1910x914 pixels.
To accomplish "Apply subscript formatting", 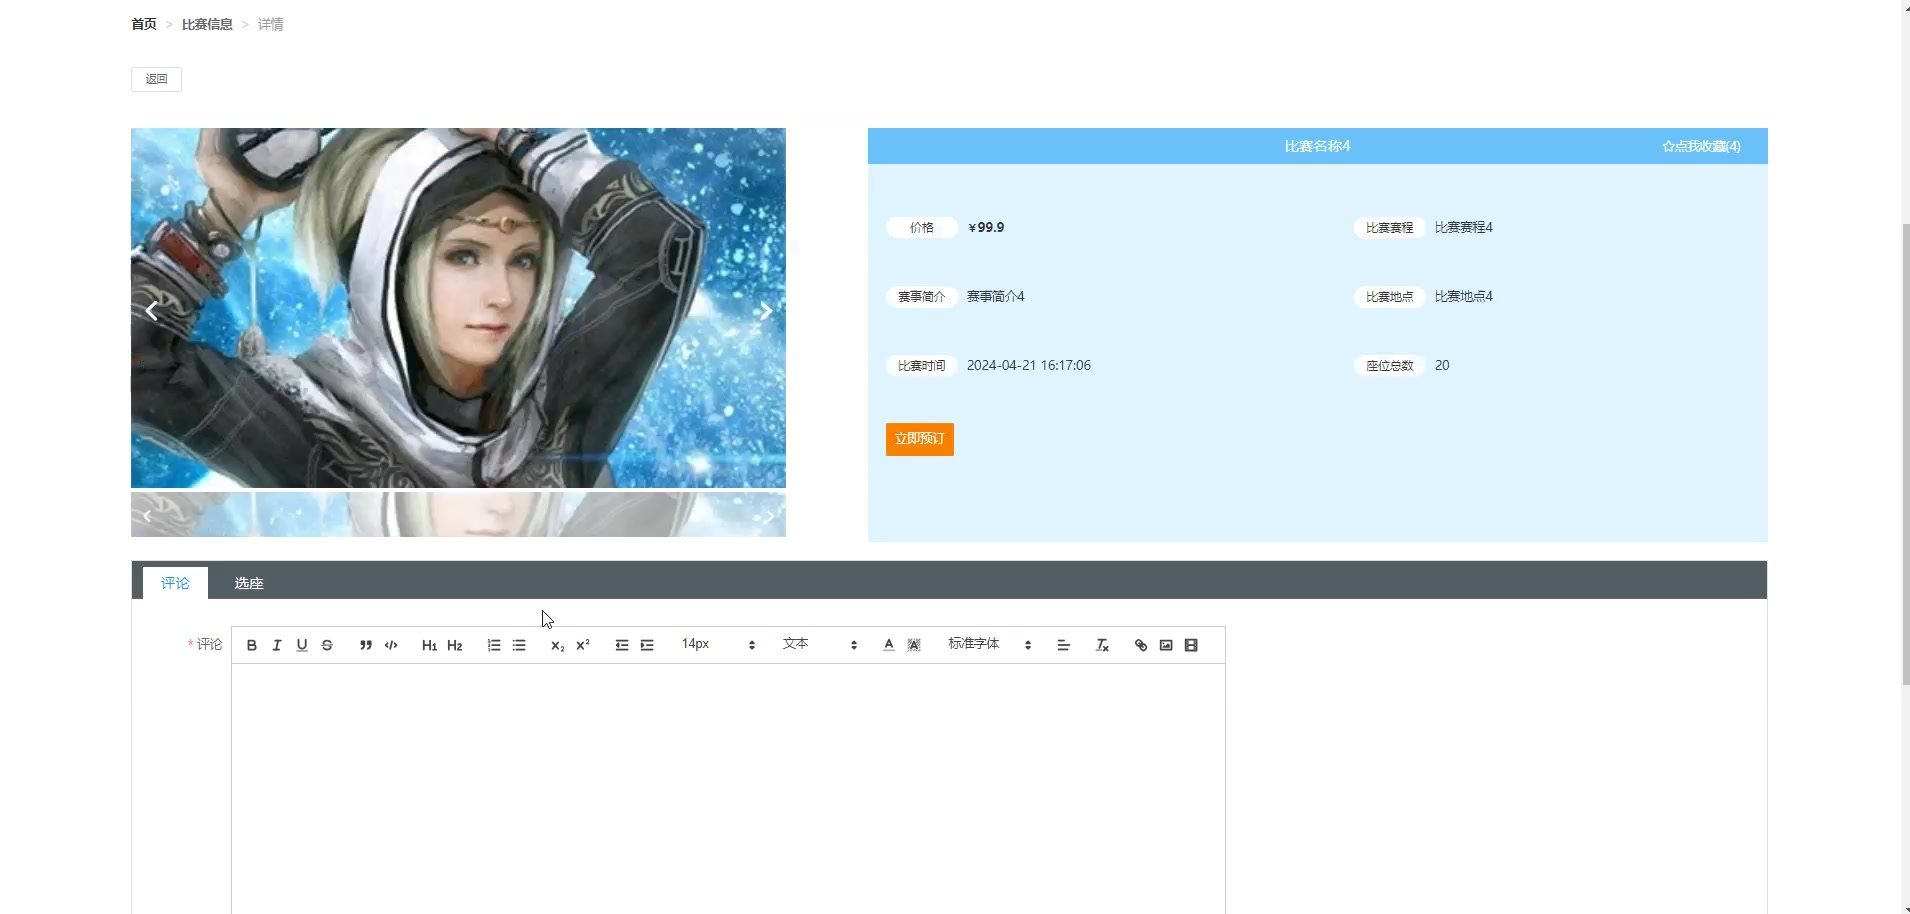I will [558, 645].
